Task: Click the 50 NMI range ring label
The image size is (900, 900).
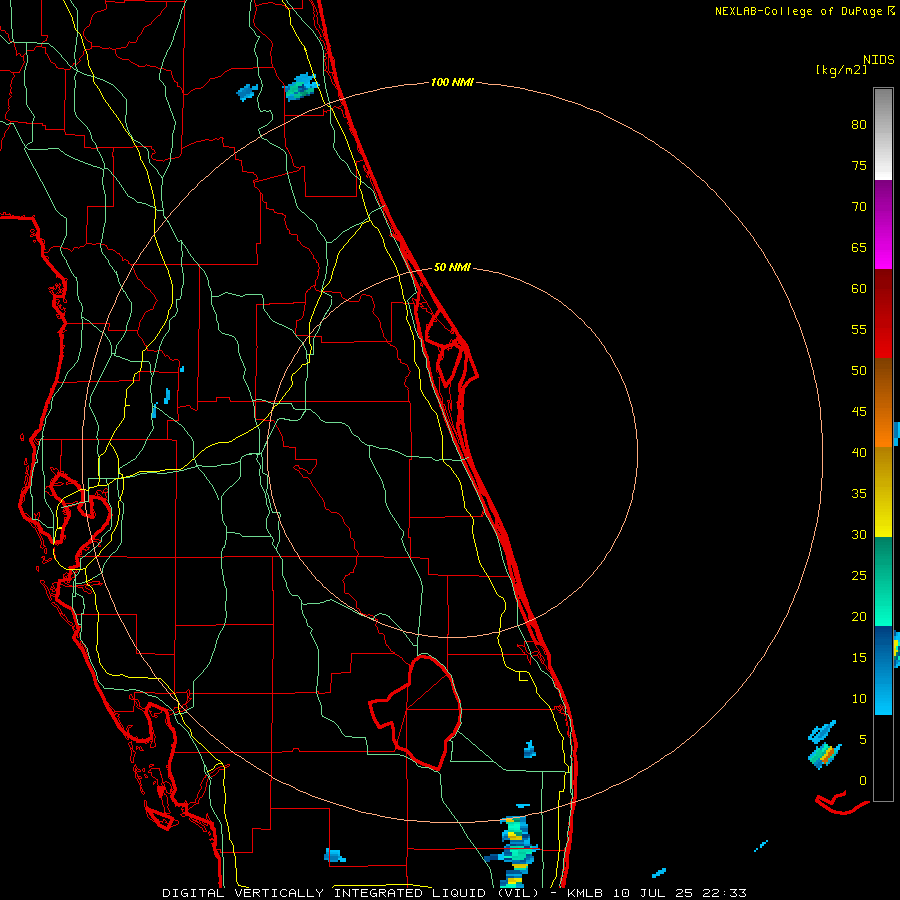Action: click(x=452, y=267)
